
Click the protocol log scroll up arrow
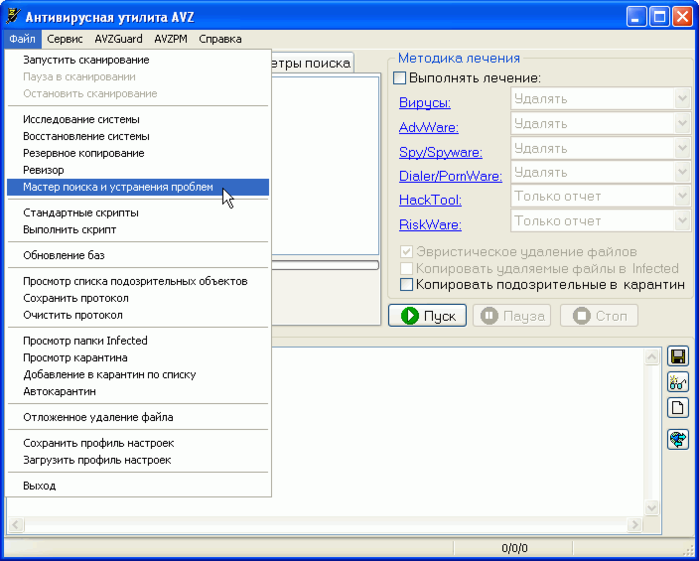point(652,357)
